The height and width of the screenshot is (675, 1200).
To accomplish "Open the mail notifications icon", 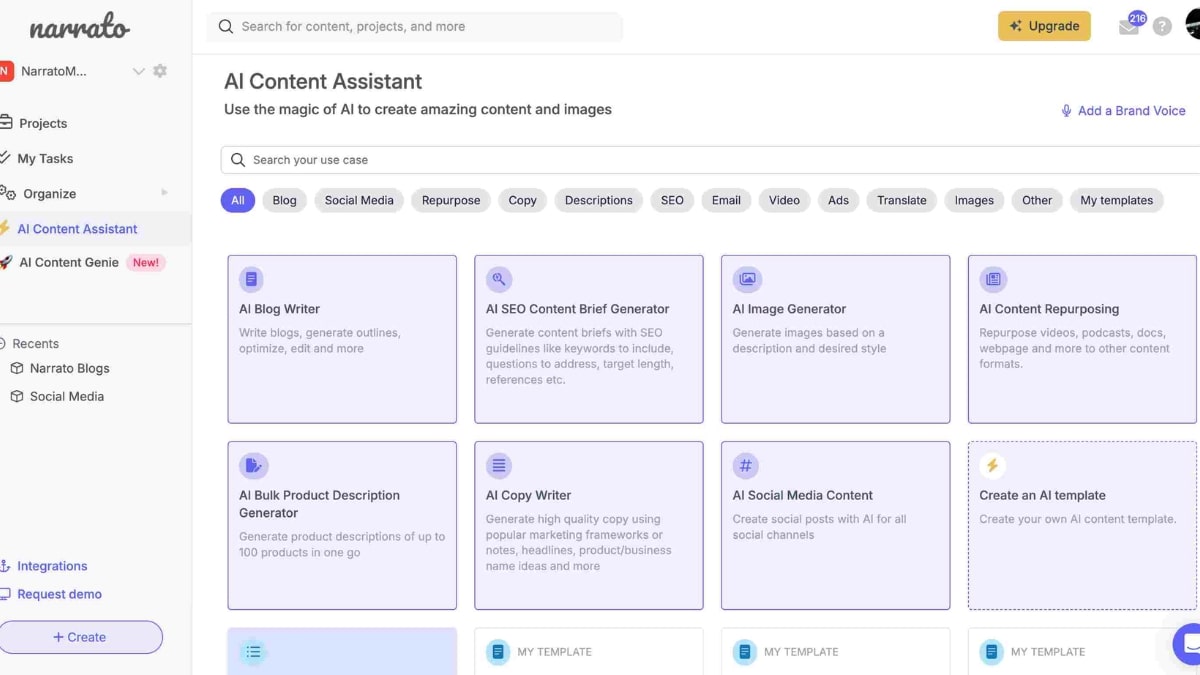I will 1128,27.
